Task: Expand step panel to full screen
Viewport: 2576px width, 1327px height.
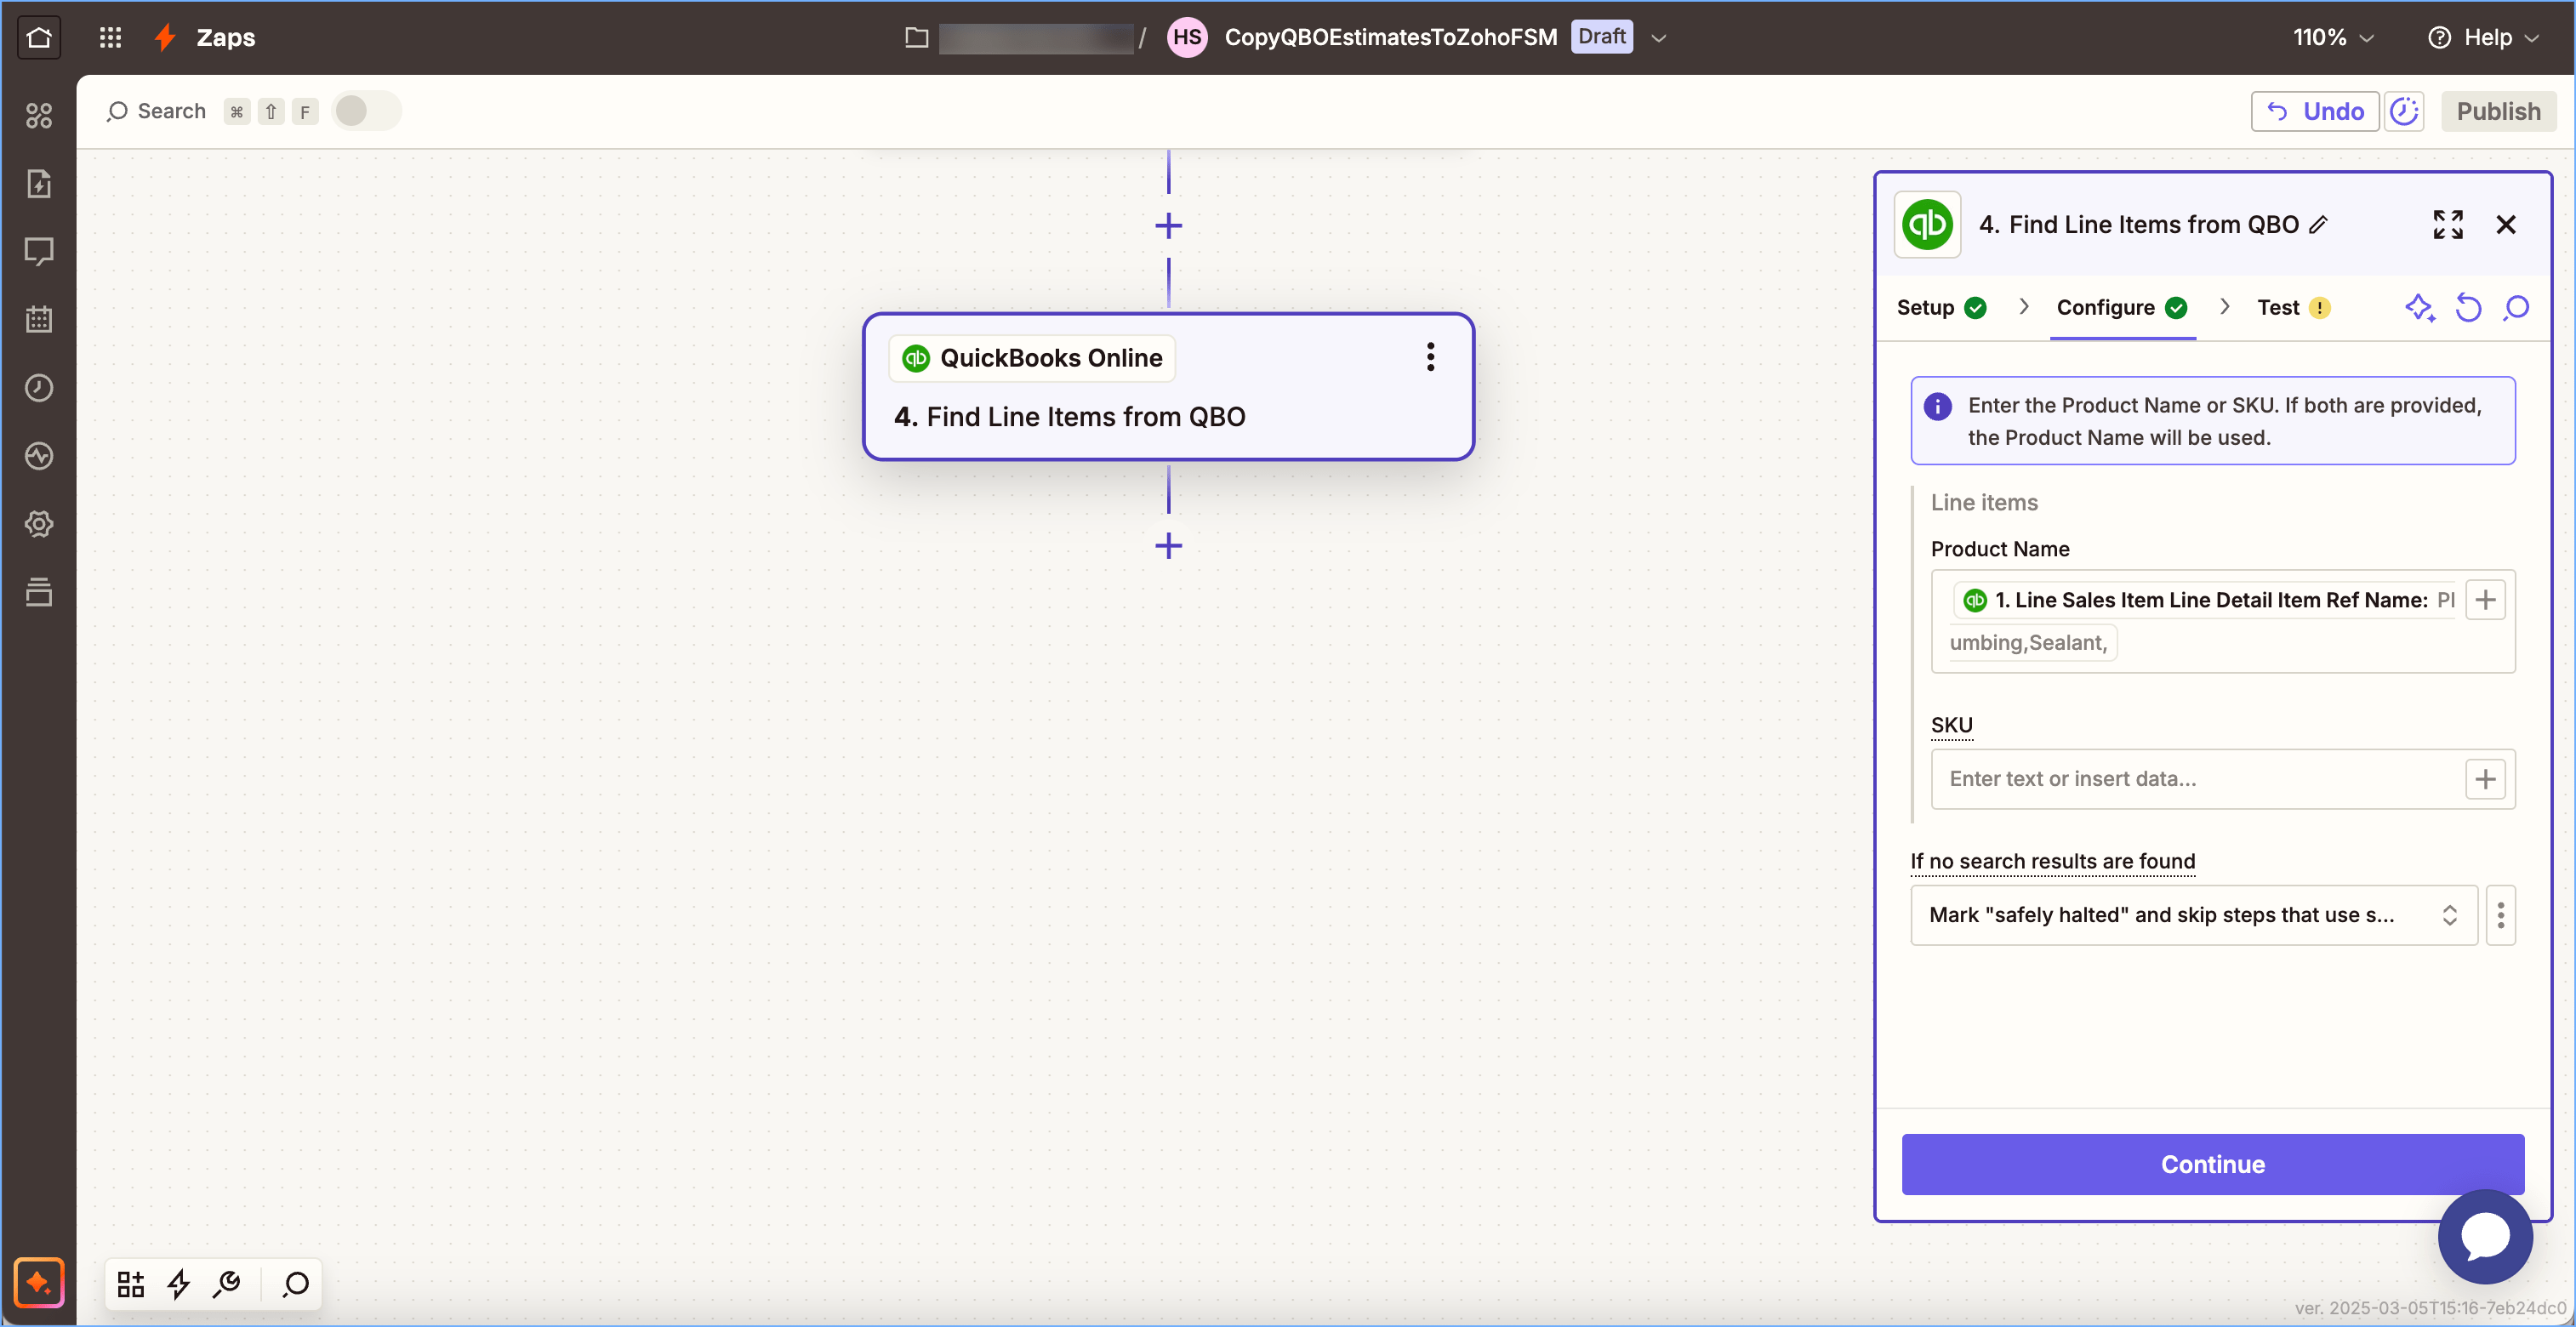Action: pyautogui.click(x=2447, y=224)
